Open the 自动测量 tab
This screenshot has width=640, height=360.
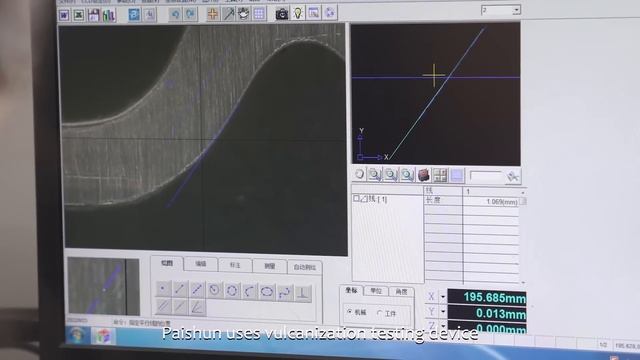click(304, 267)
